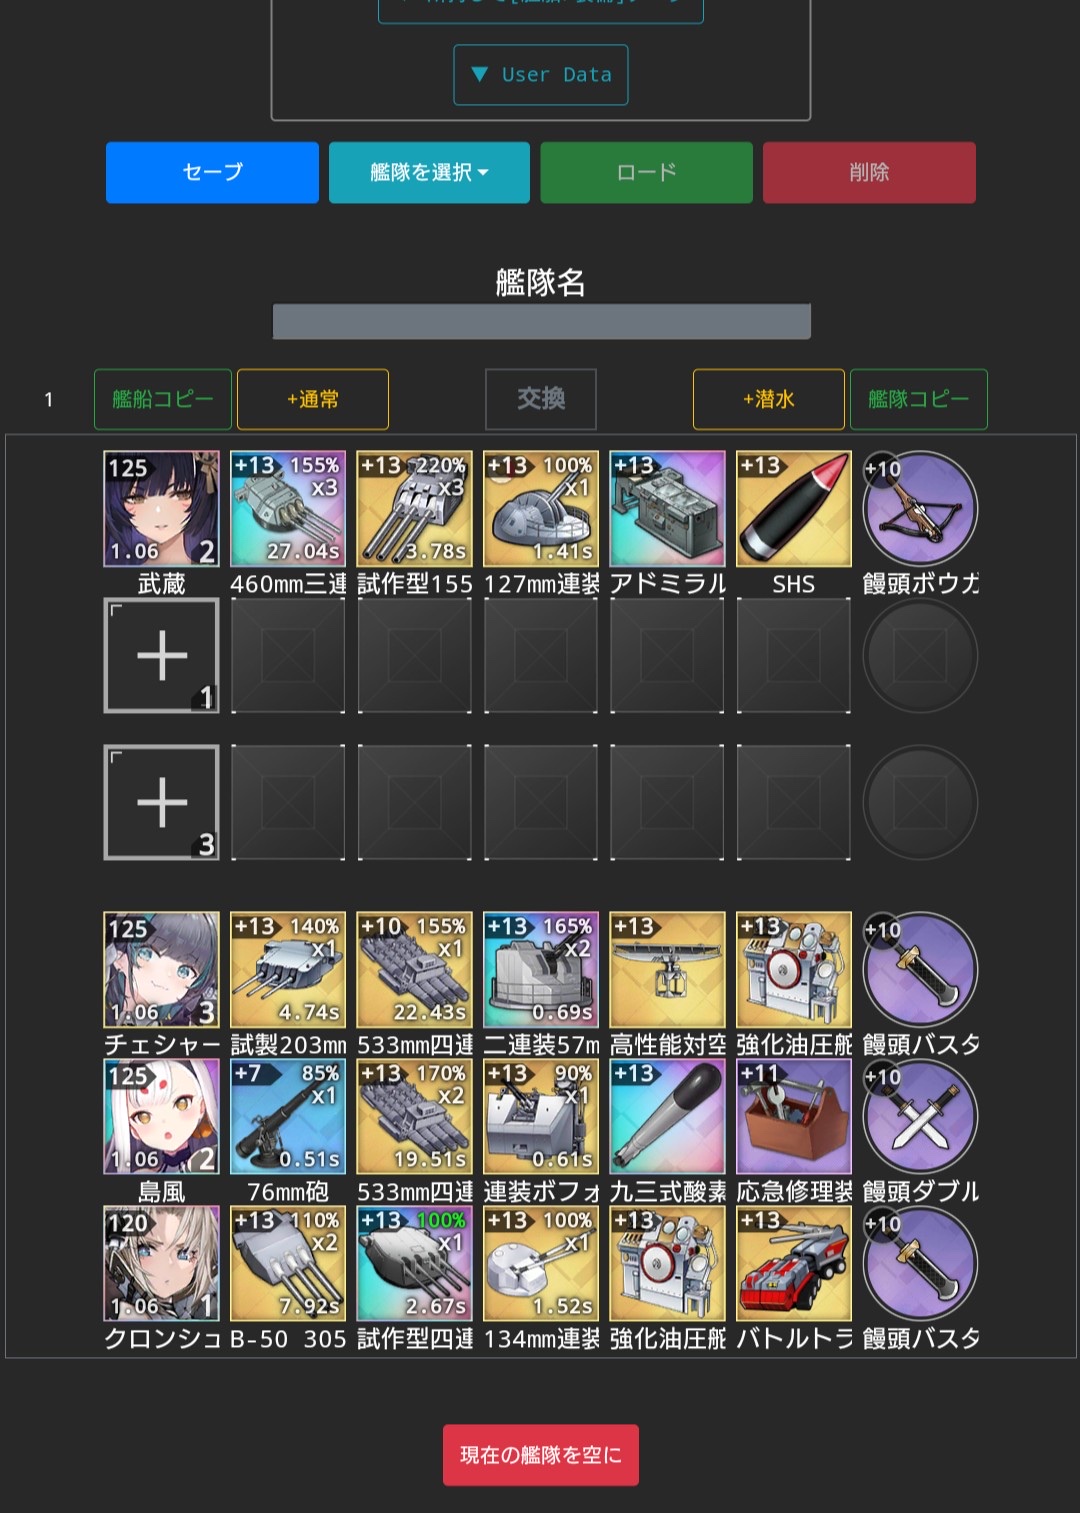
Task: Select the SHS shell equipment icon
Action: 794,509
